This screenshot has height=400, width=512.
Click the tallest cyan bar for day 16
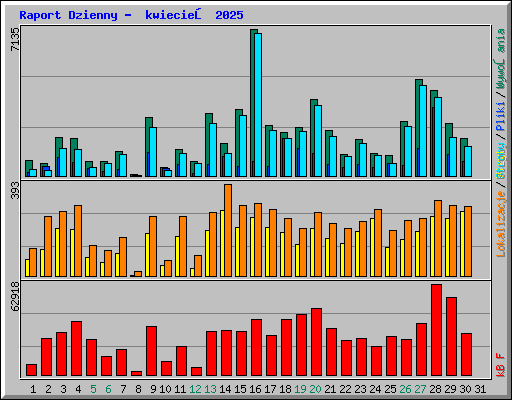coord(258,105)
